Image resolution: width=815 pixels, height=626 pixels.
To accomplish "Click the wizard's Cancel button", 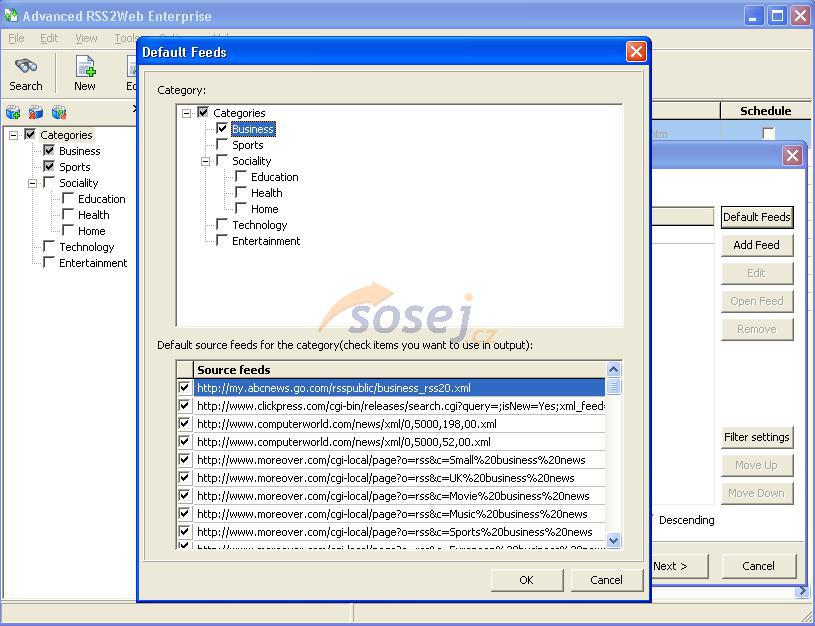I will [x=758, y=566].
